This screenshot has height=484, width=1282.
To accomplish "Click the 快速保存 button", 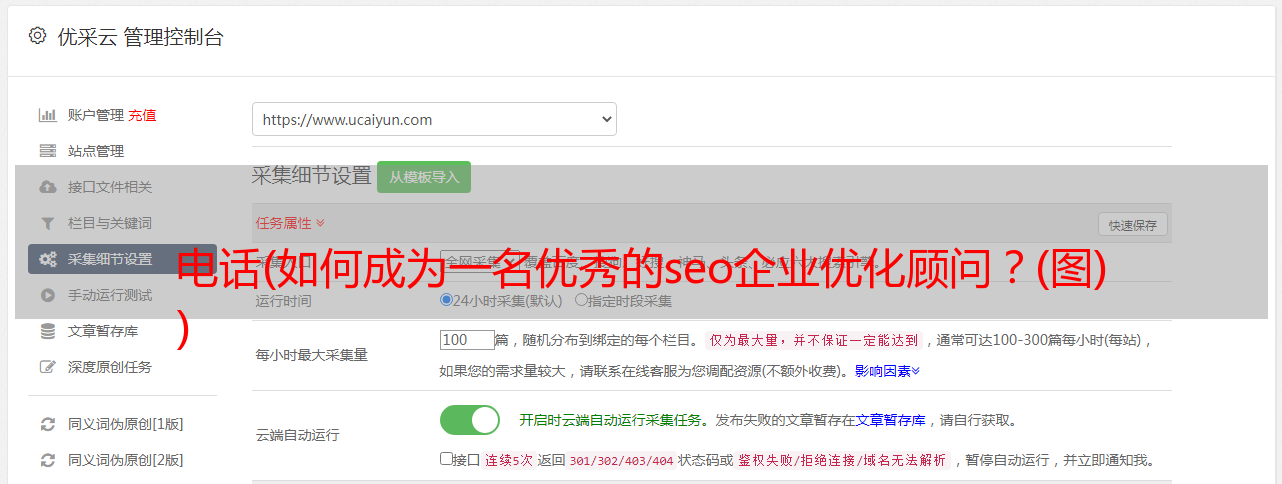I will point(1133,225).
